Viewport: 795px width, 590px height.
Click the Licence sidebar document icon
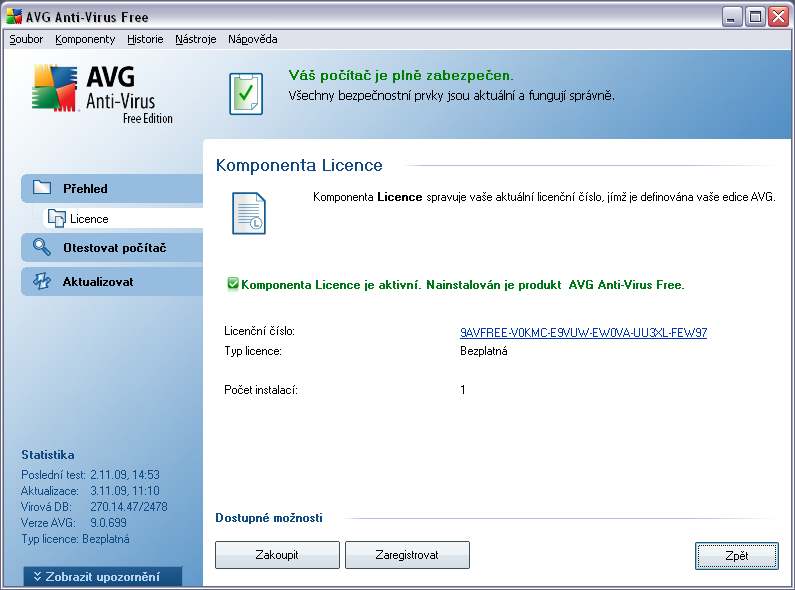(x=56, y=218)
